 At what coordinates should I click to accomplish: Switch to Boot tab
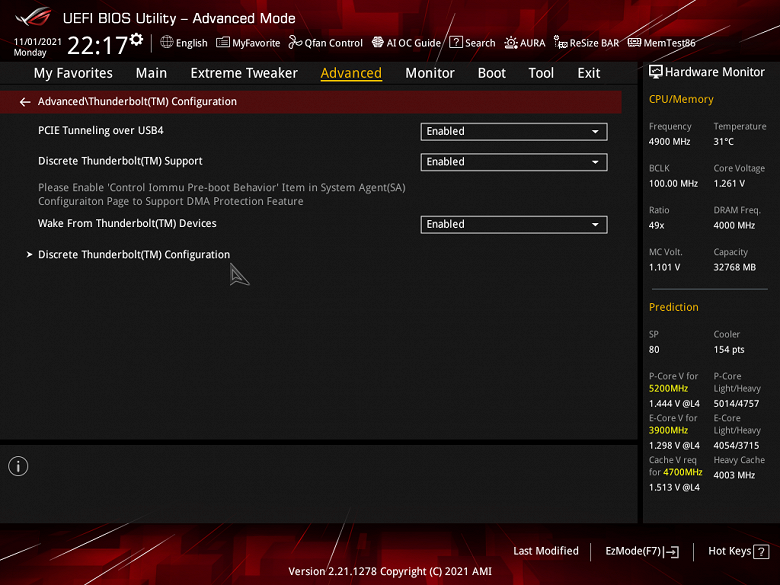491,73
